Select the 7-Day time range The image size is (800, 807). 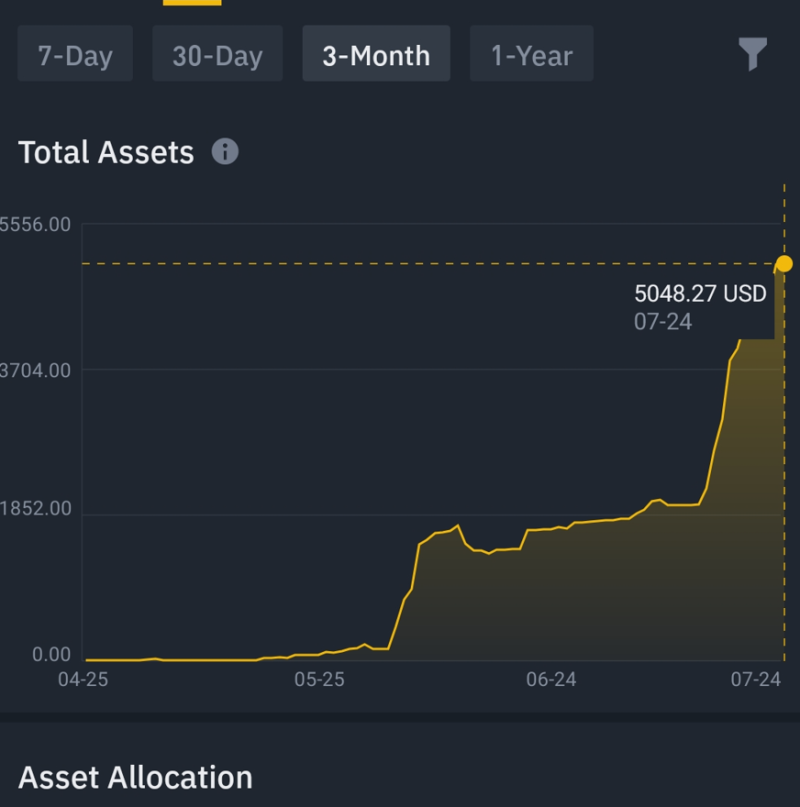click(x=75, y=54)
